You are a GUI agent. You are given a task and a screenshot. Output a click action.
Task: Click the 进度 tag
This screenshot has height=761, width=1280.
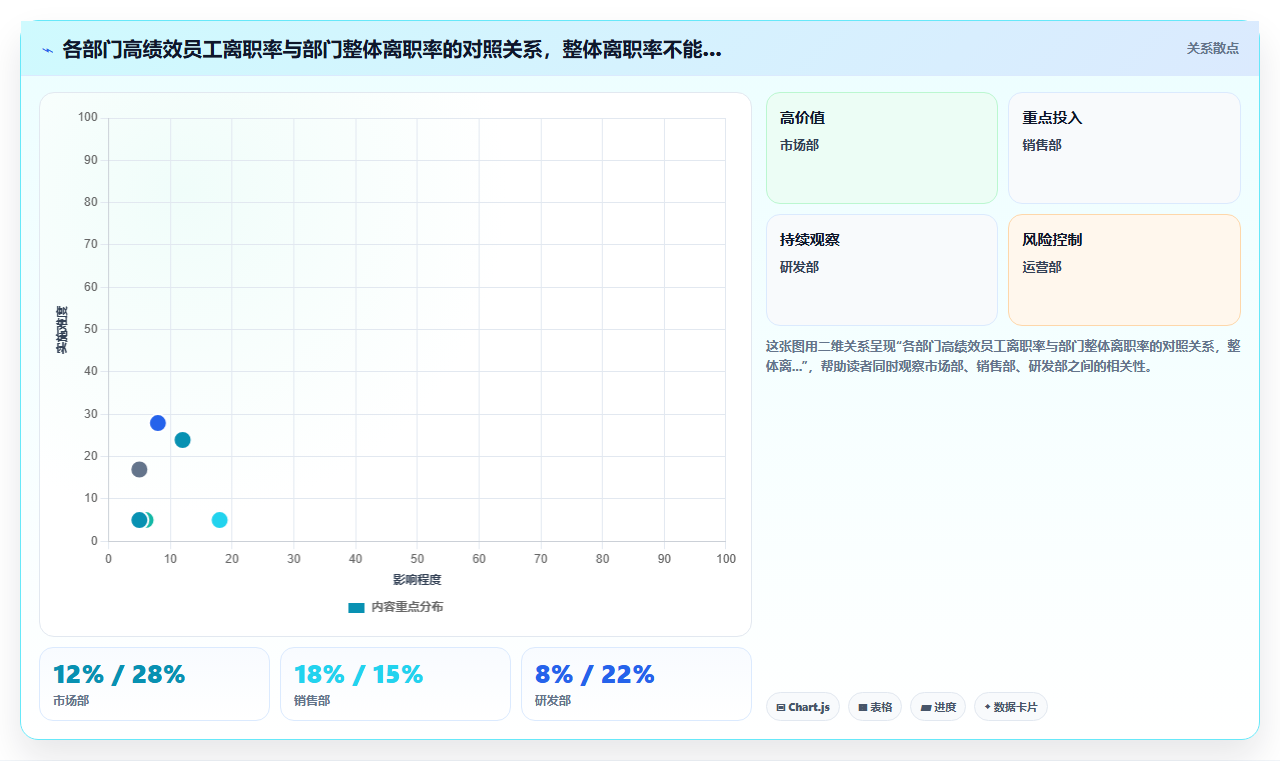tap(938, 707)
